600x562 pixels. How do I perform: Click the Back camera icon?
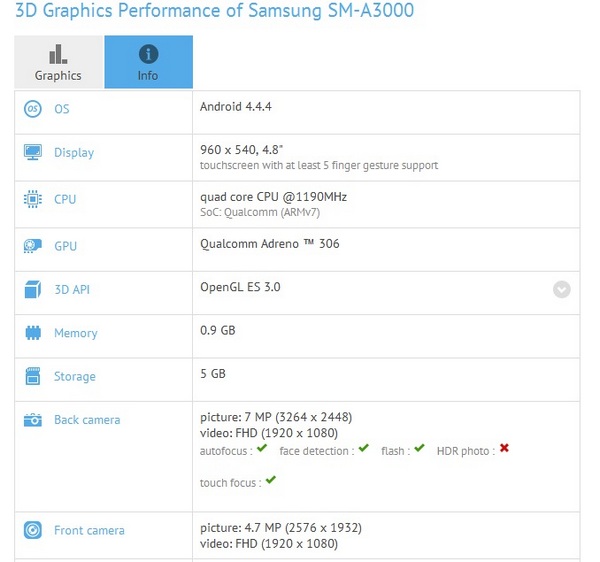(x=33, y=420)
